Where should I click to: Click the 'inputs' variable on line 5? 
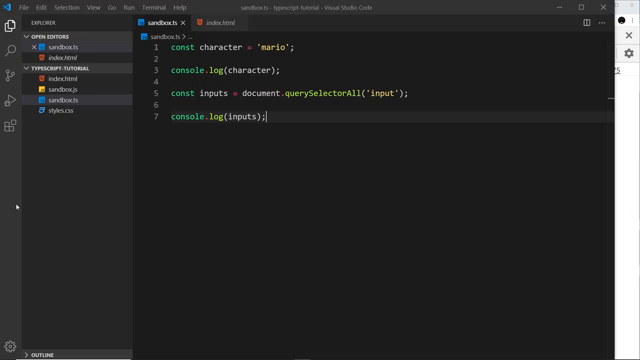(x=213, y=93)
